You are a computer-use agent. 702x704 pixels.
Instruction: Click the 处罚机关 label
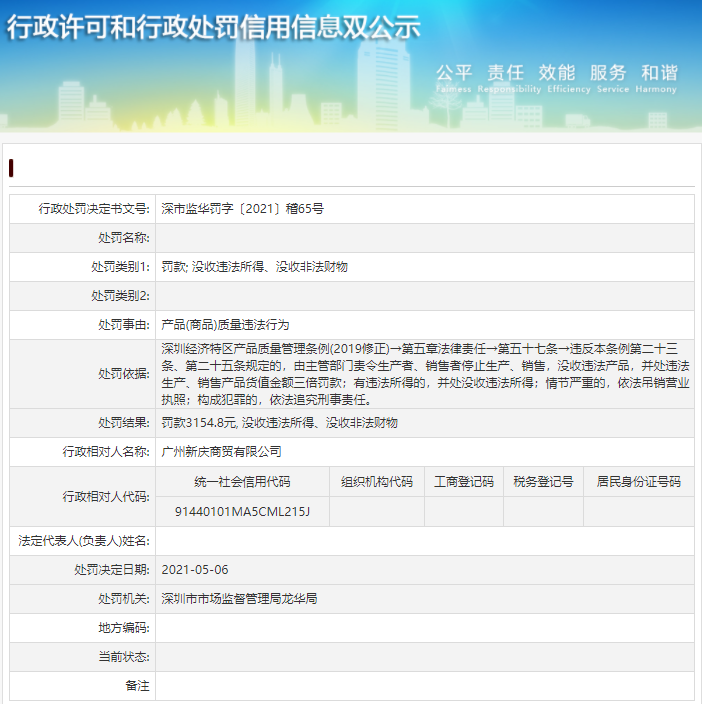(x=124, y=599)
